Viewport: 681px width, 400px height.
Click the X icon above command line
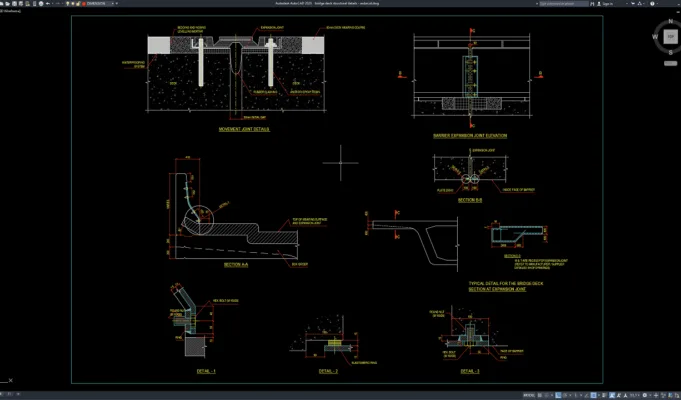point(10,380)
